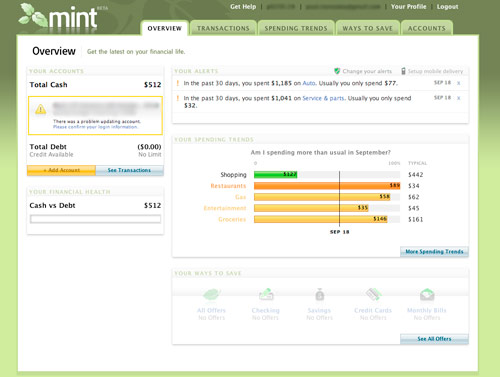Open the Checking offers icon

click(266, 294)
